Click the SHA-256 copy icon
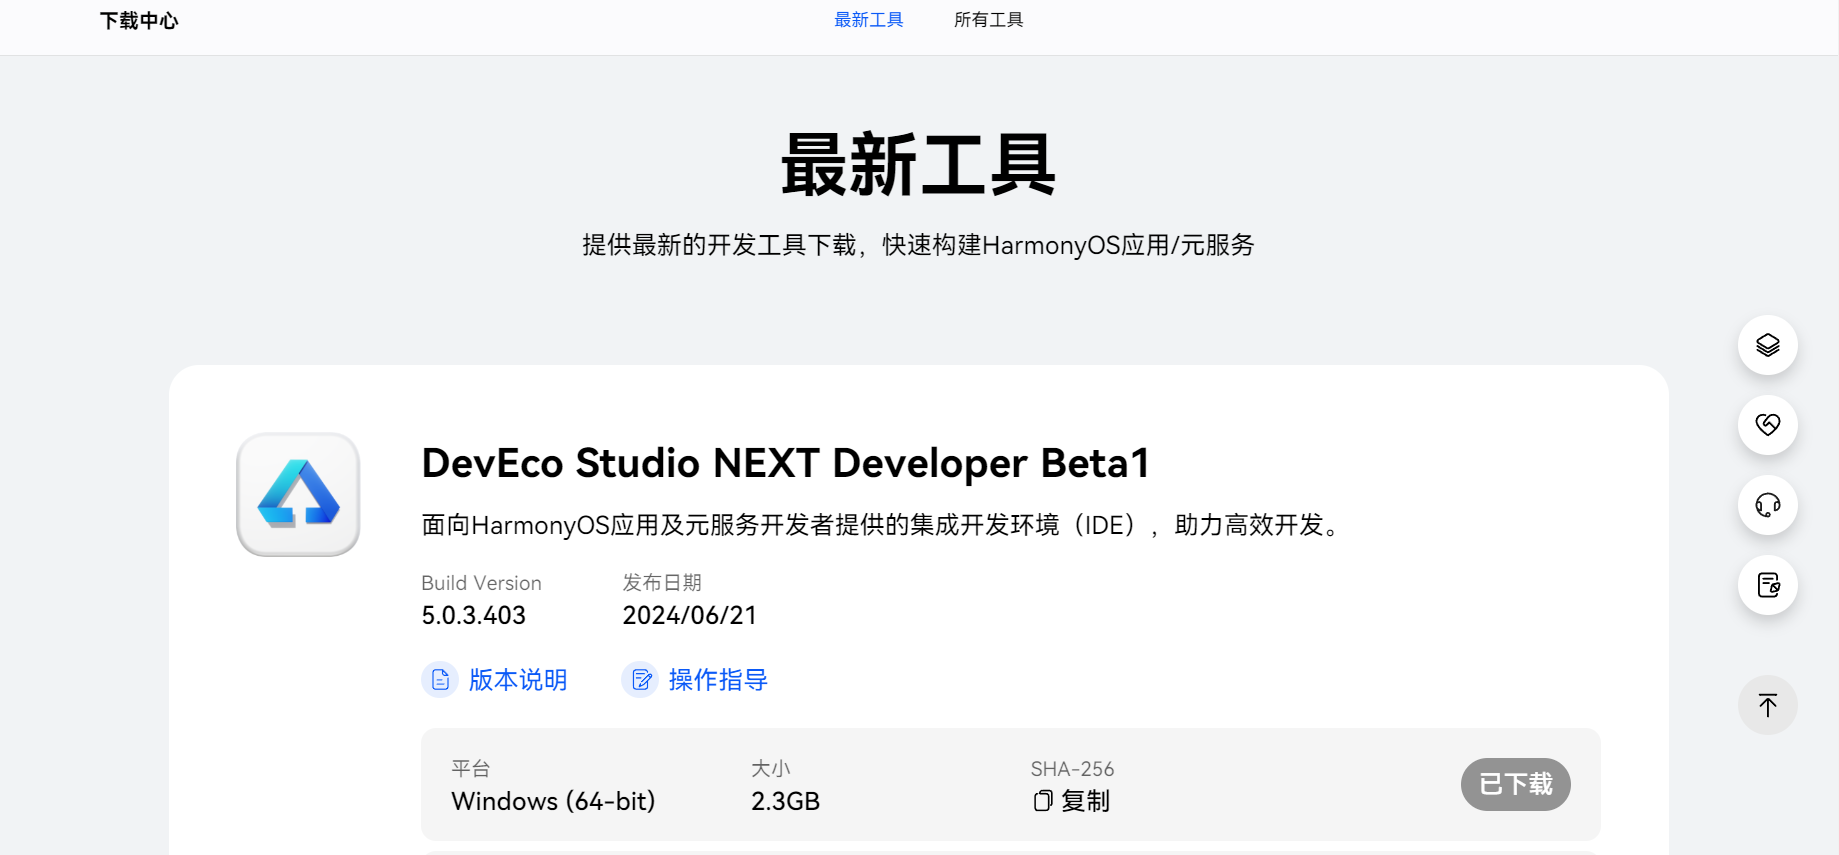Screen dimensions: 1839x855 1043,801
